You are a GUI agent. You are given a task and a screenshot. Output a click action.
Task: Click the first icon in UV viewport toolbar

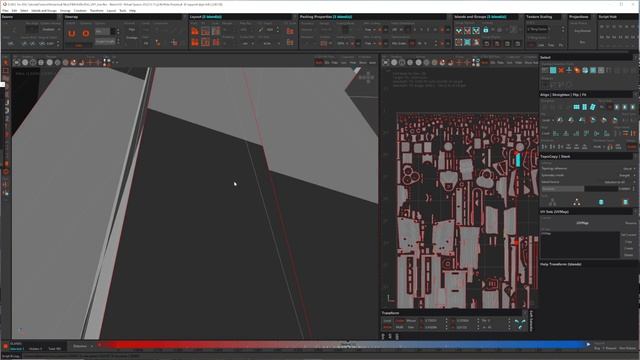tap(386, 62)
